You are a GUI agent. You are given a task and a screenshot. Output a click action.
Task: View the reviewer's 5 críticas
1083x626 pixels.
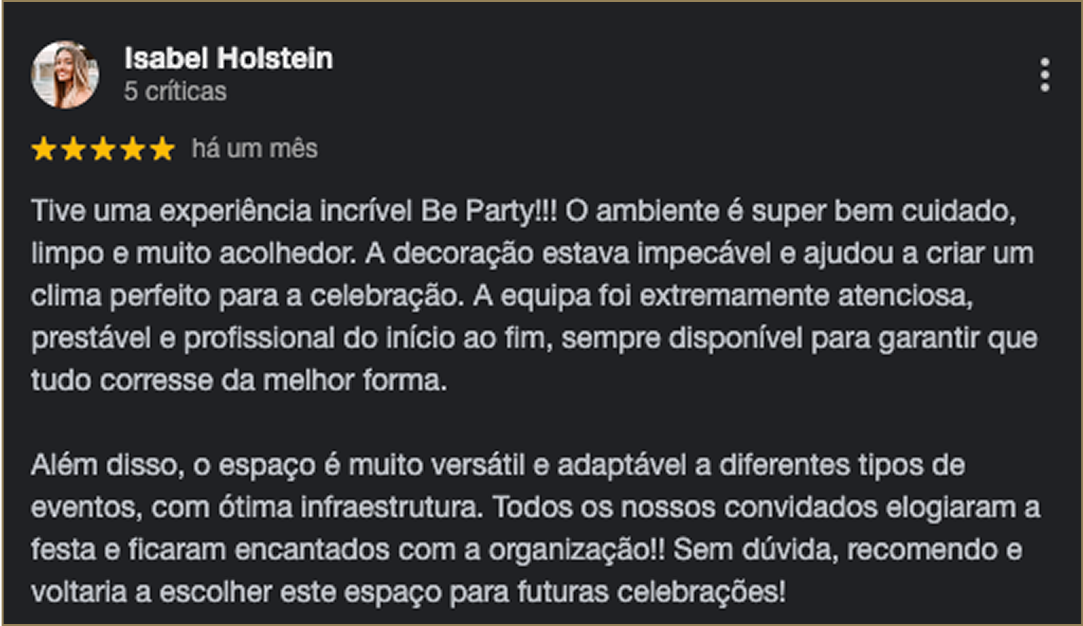175,91
